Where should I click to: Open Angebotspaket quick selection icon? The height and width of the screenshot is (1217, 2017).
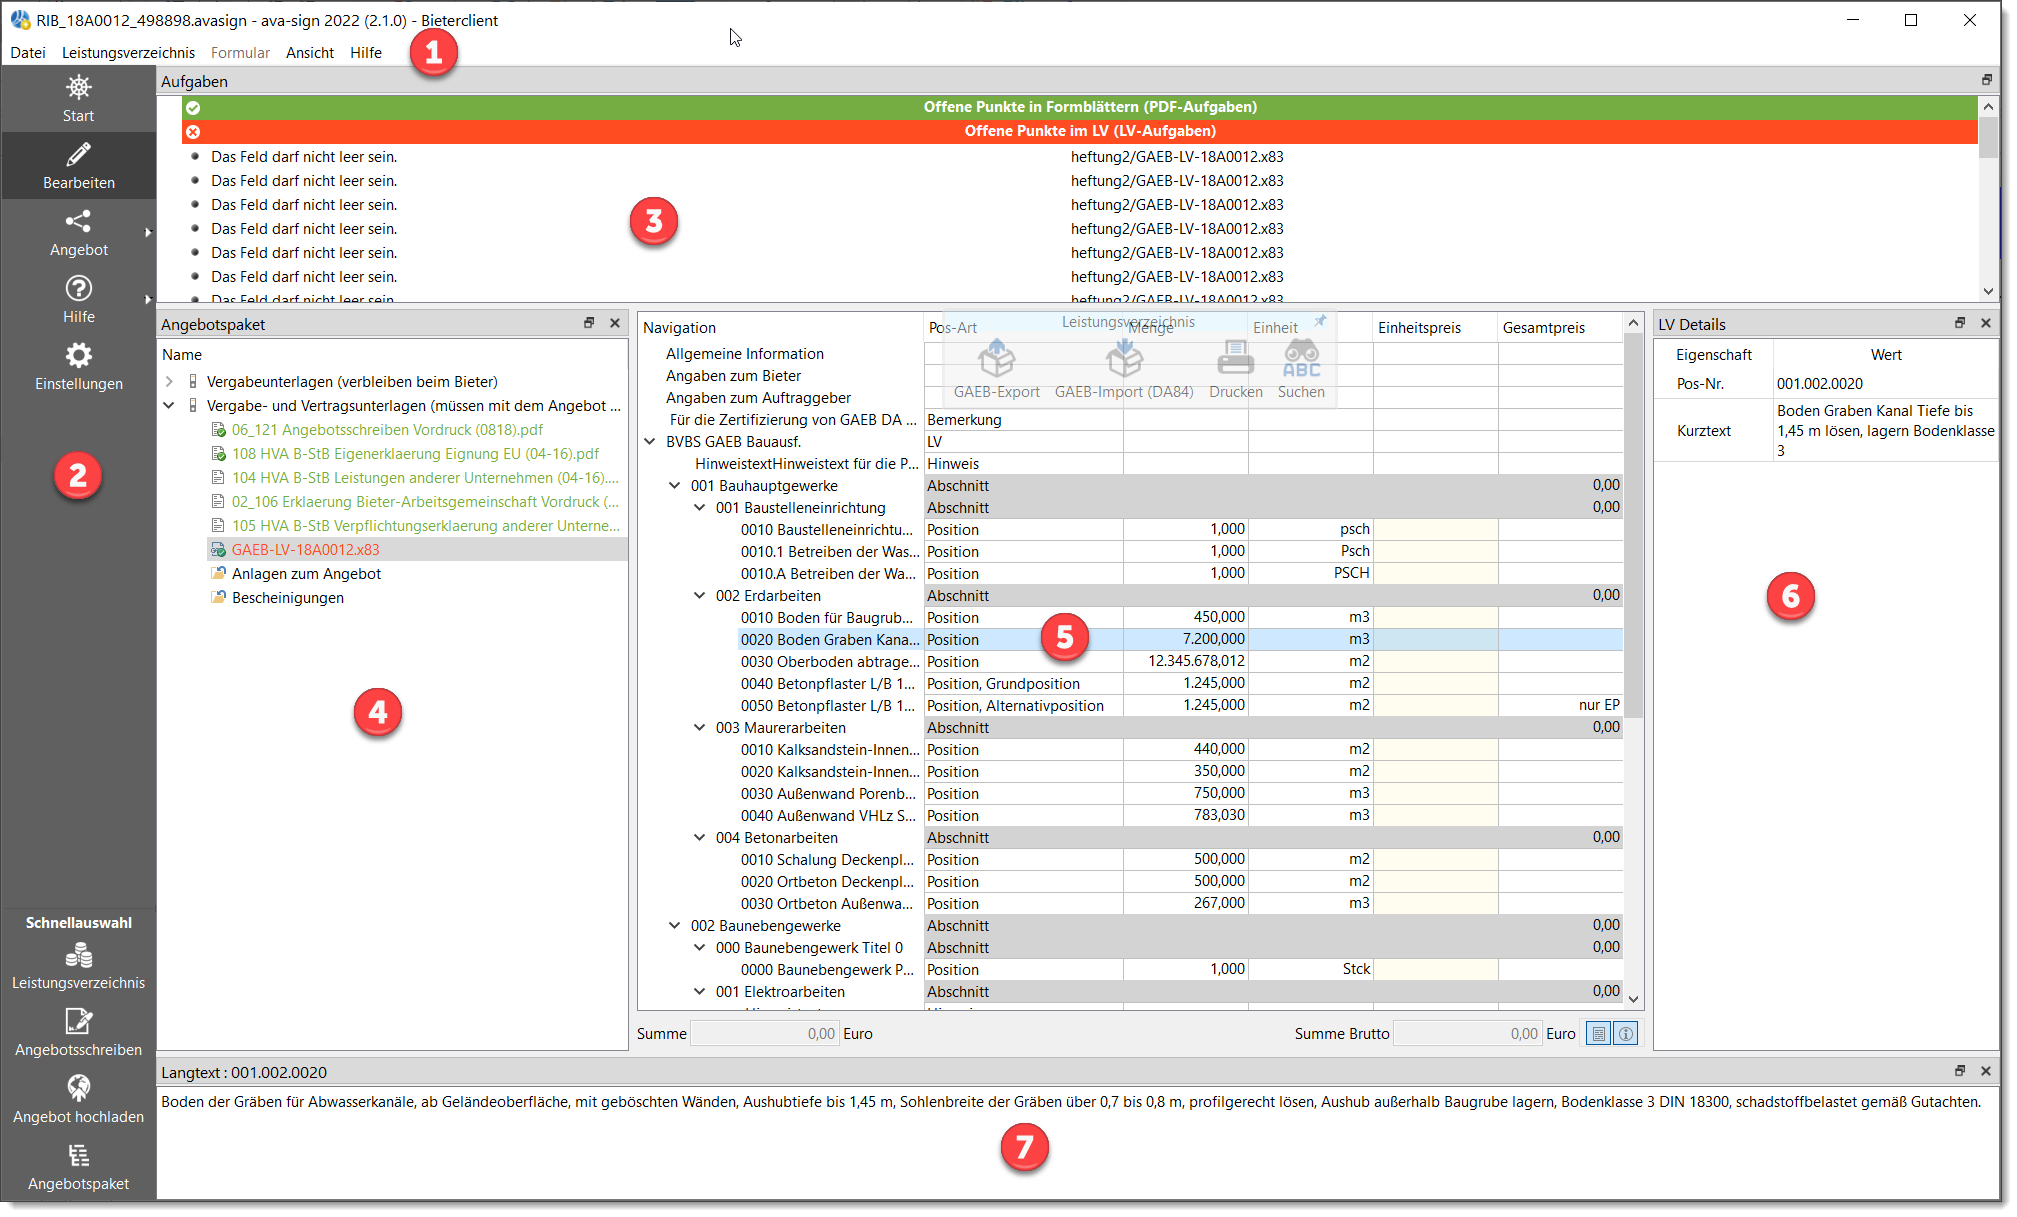(x=78, y=1156)
